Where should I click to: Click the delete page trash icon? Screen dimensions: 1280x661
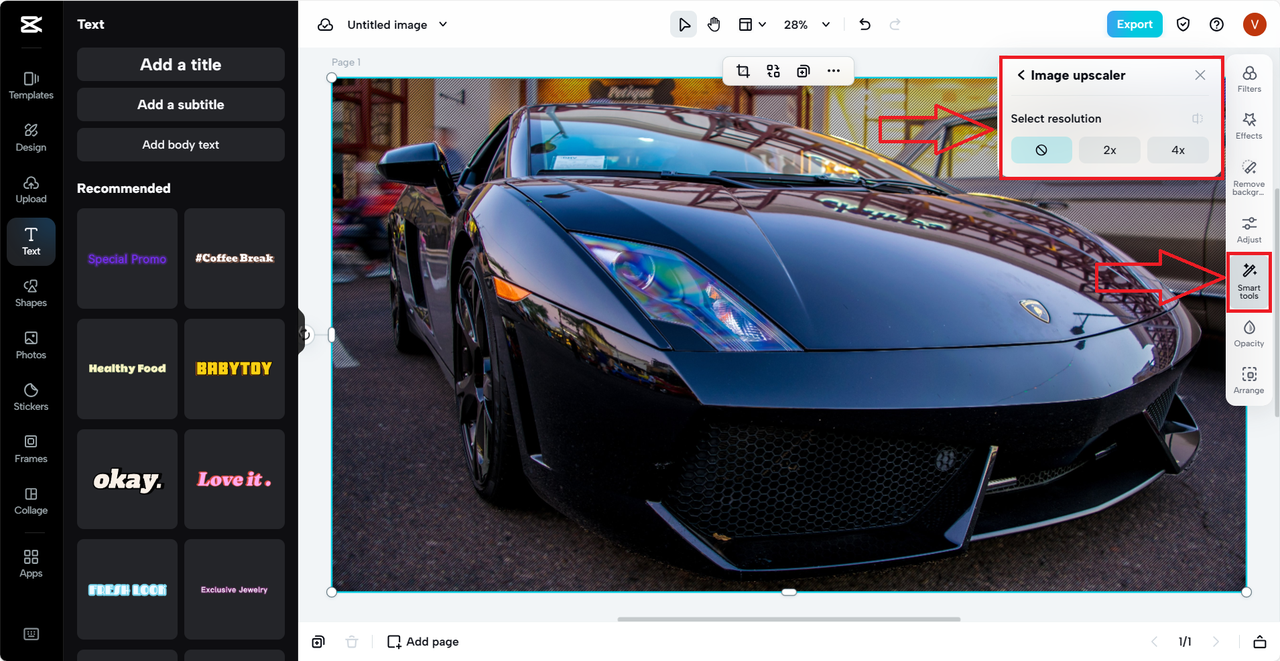click(351, 642)
